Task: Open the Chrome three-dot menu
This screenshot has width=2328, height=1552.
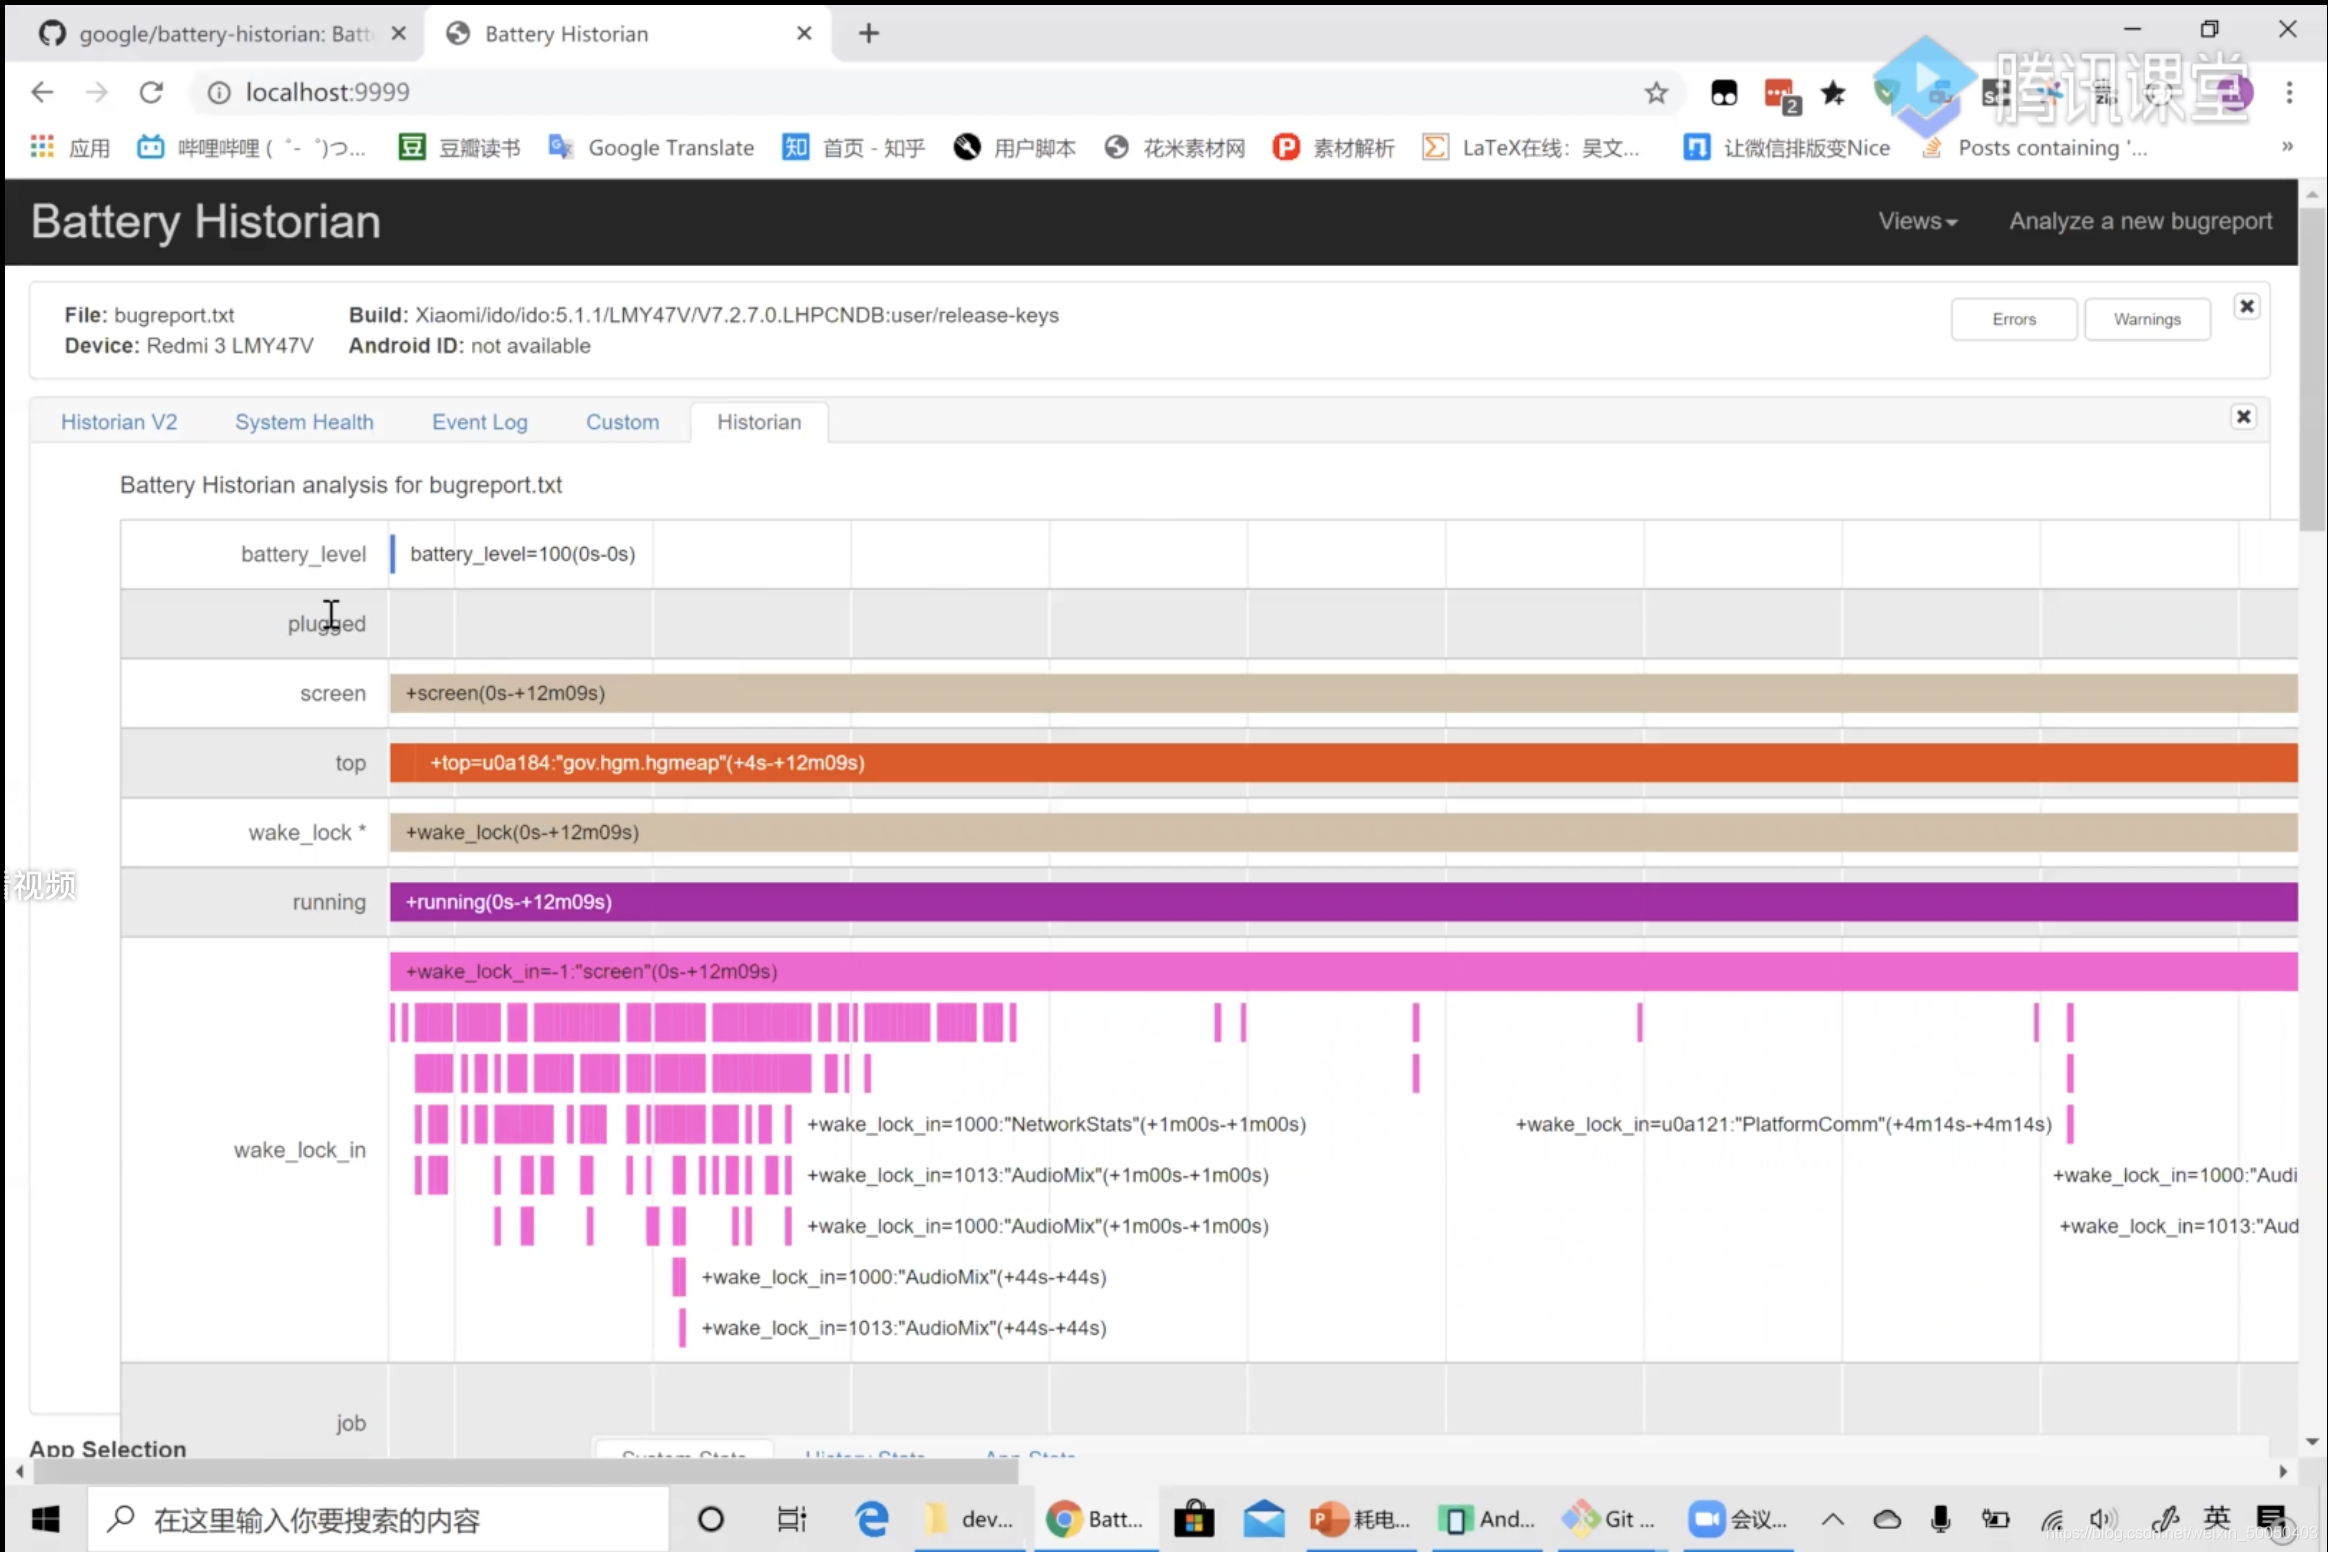Action: (x=2289, y=93)
